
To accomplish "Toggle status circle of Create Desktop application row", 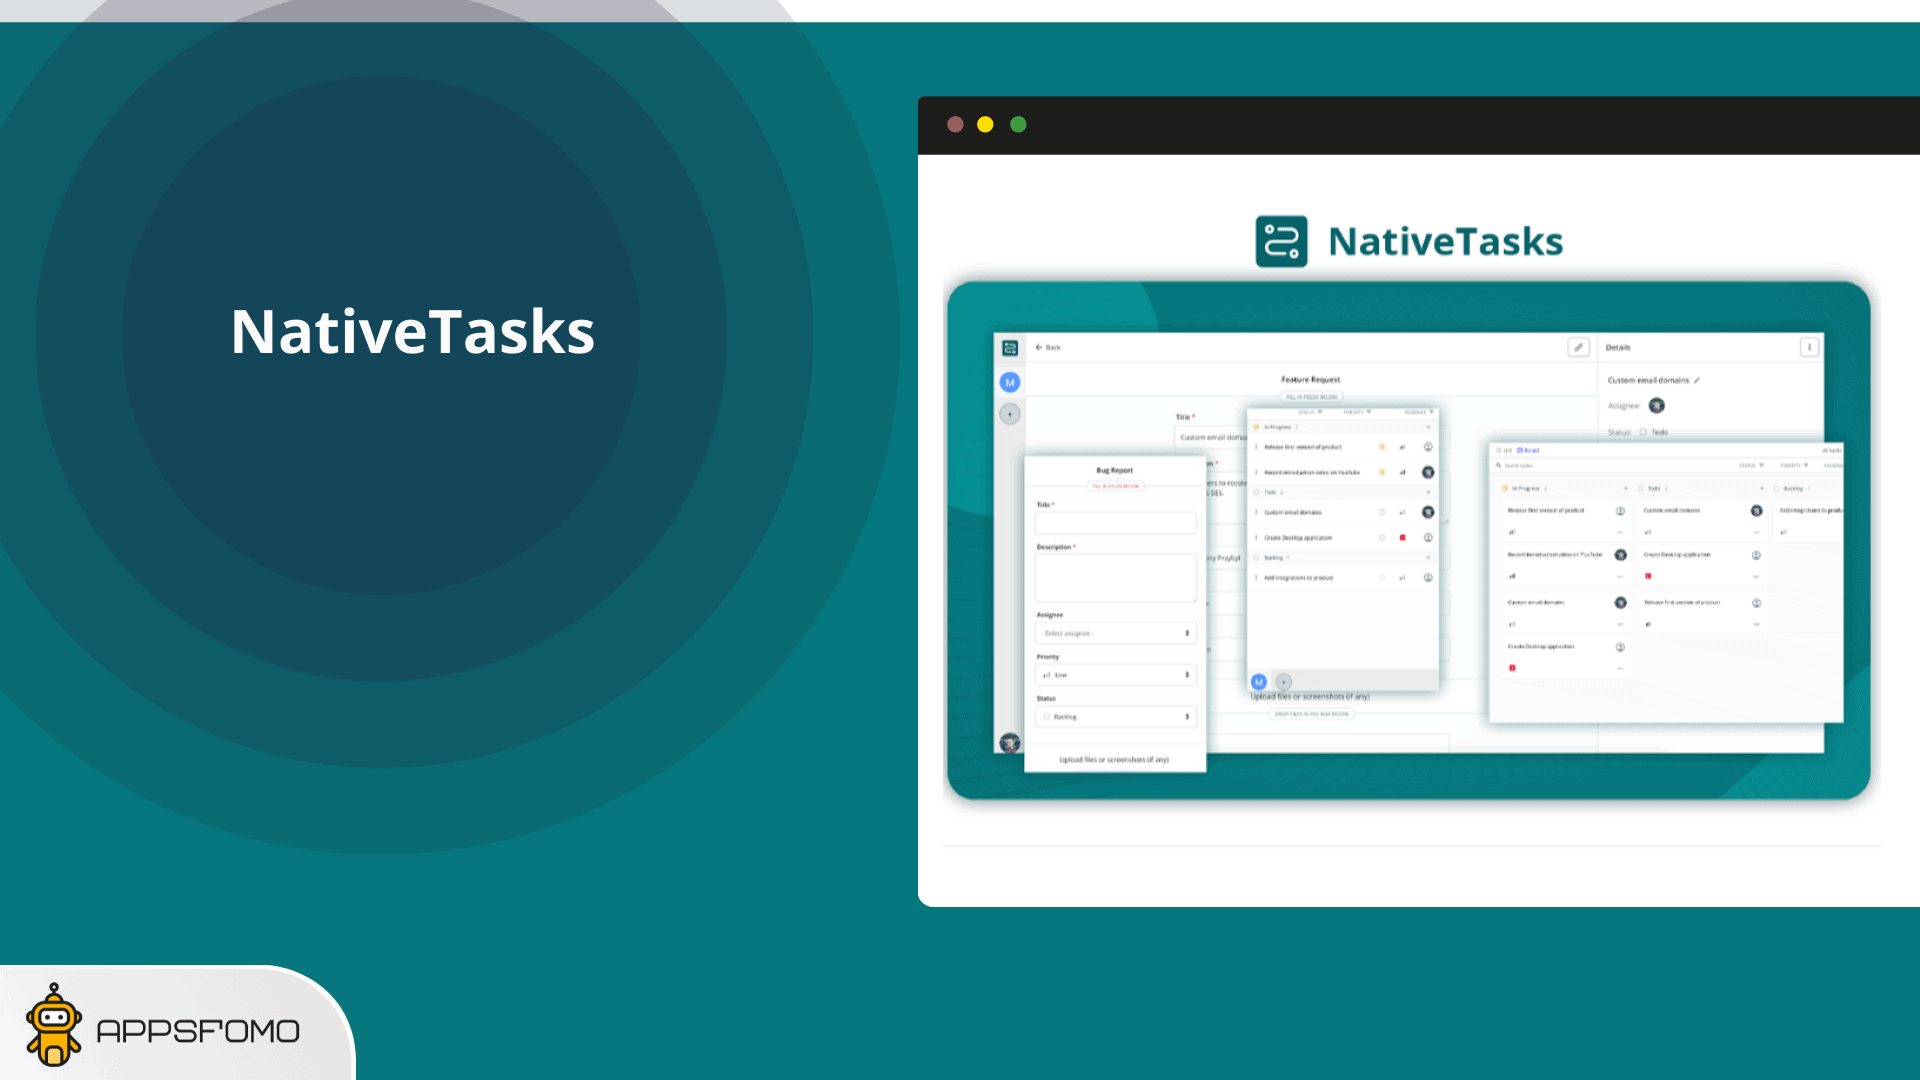I will [x=1382, y=538].
